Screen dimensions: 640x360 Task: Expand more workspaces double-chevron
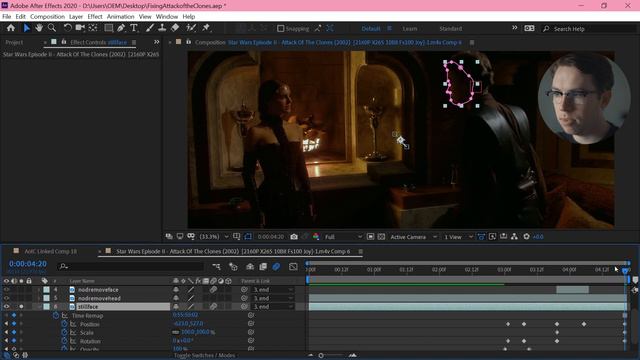coord(514,28)
